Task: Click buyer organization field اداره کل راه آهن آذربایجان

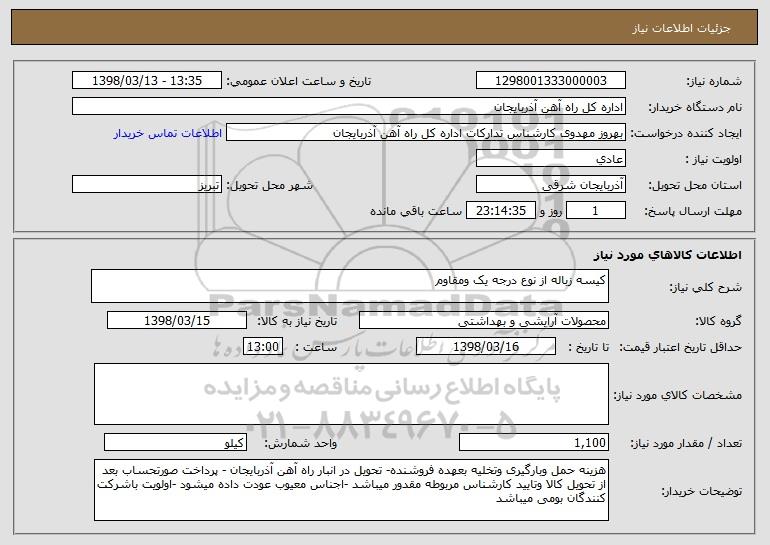Action: point(349,107)
